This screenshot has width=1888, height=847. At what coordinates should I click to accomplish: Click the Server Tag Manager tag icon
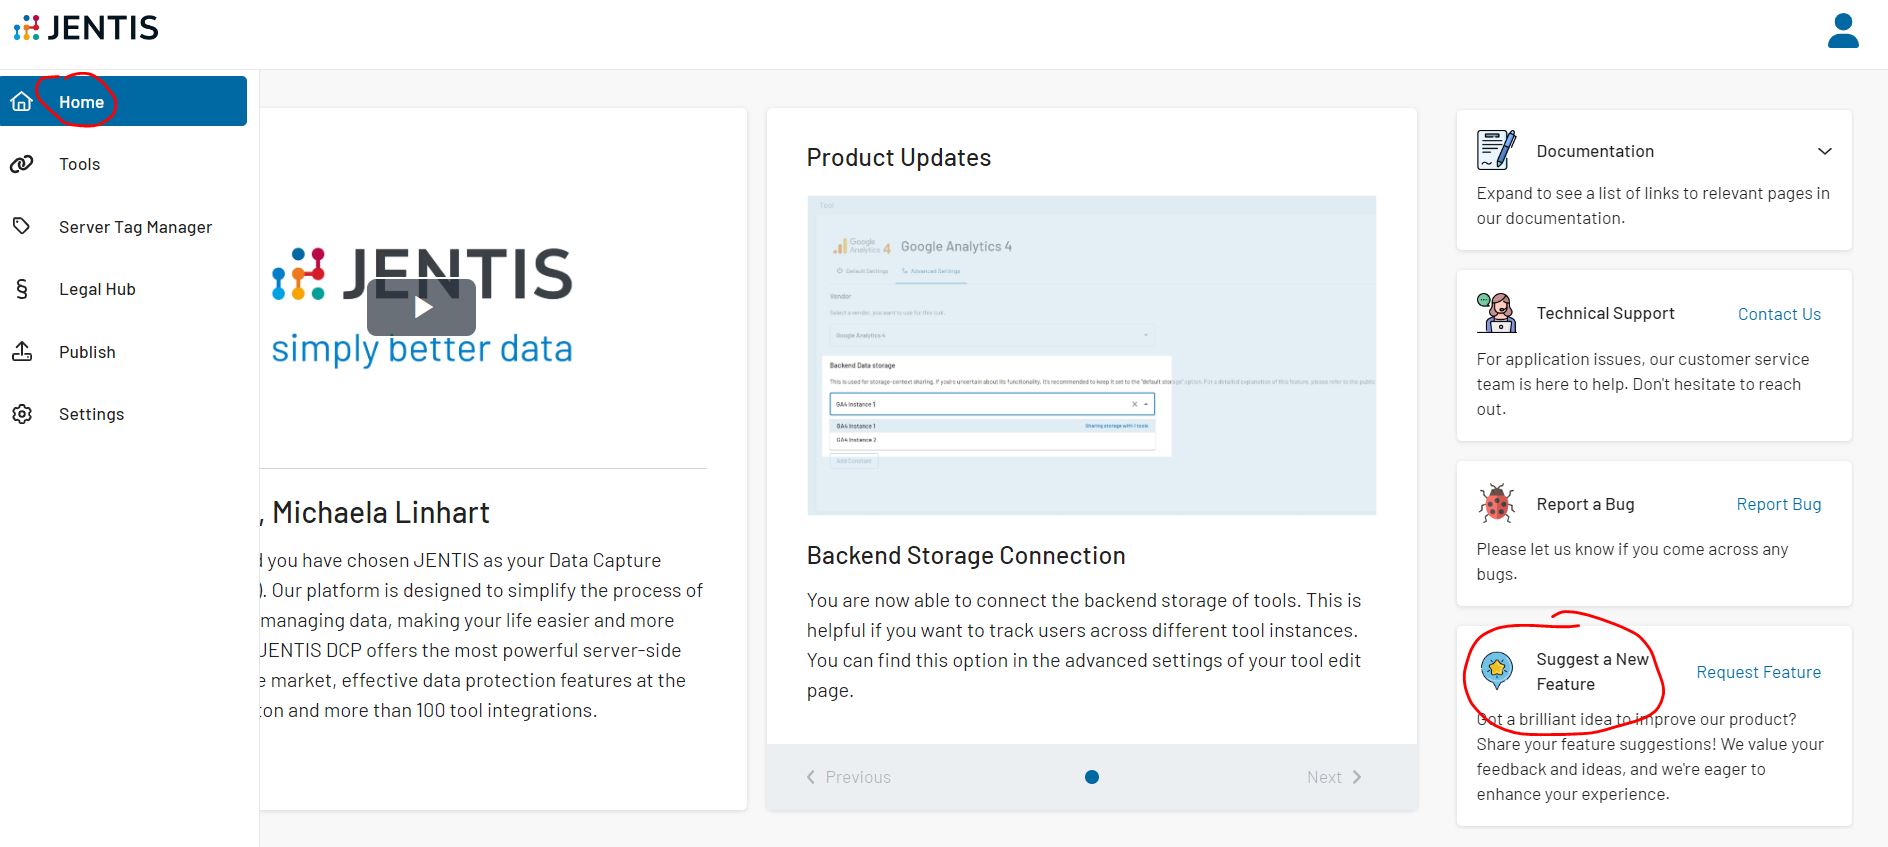click(x=21, y=227)
